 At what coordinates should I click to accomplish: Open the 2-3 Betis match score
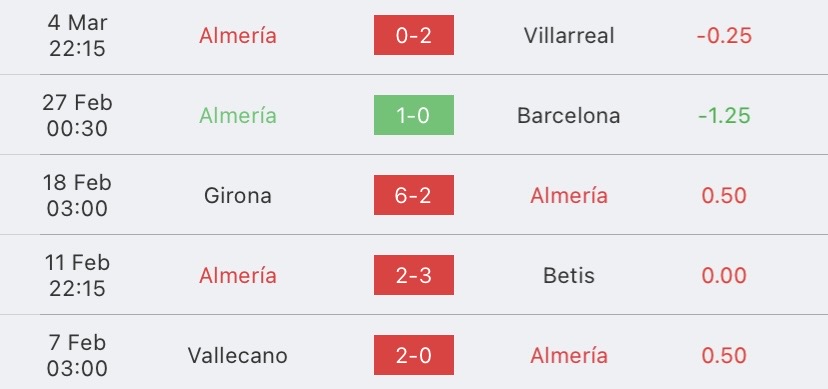click(413, 275)
